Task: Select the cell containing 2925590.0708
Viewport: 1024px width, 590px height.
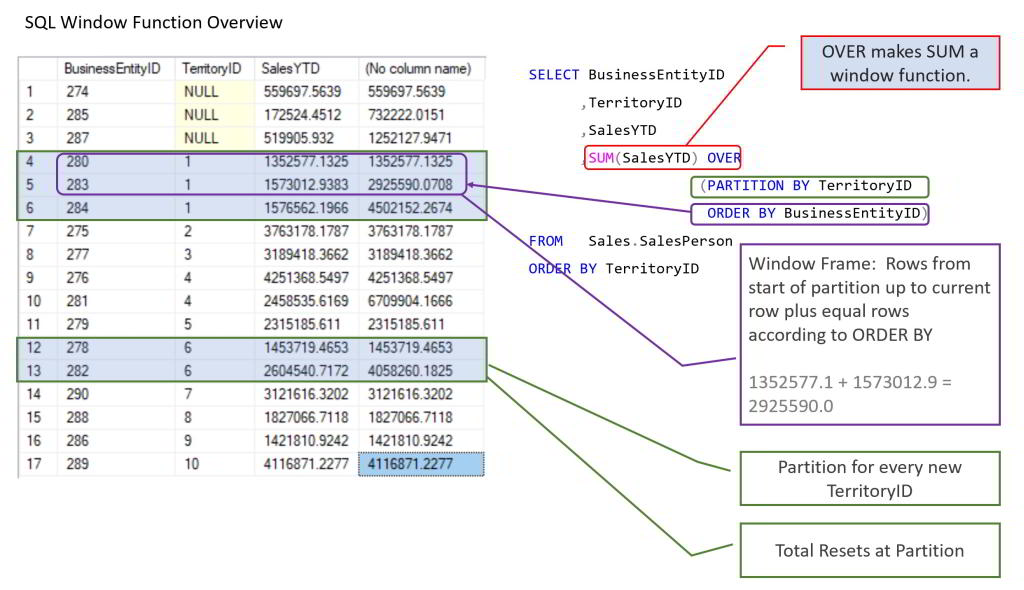Action: [x=410, y=184]
